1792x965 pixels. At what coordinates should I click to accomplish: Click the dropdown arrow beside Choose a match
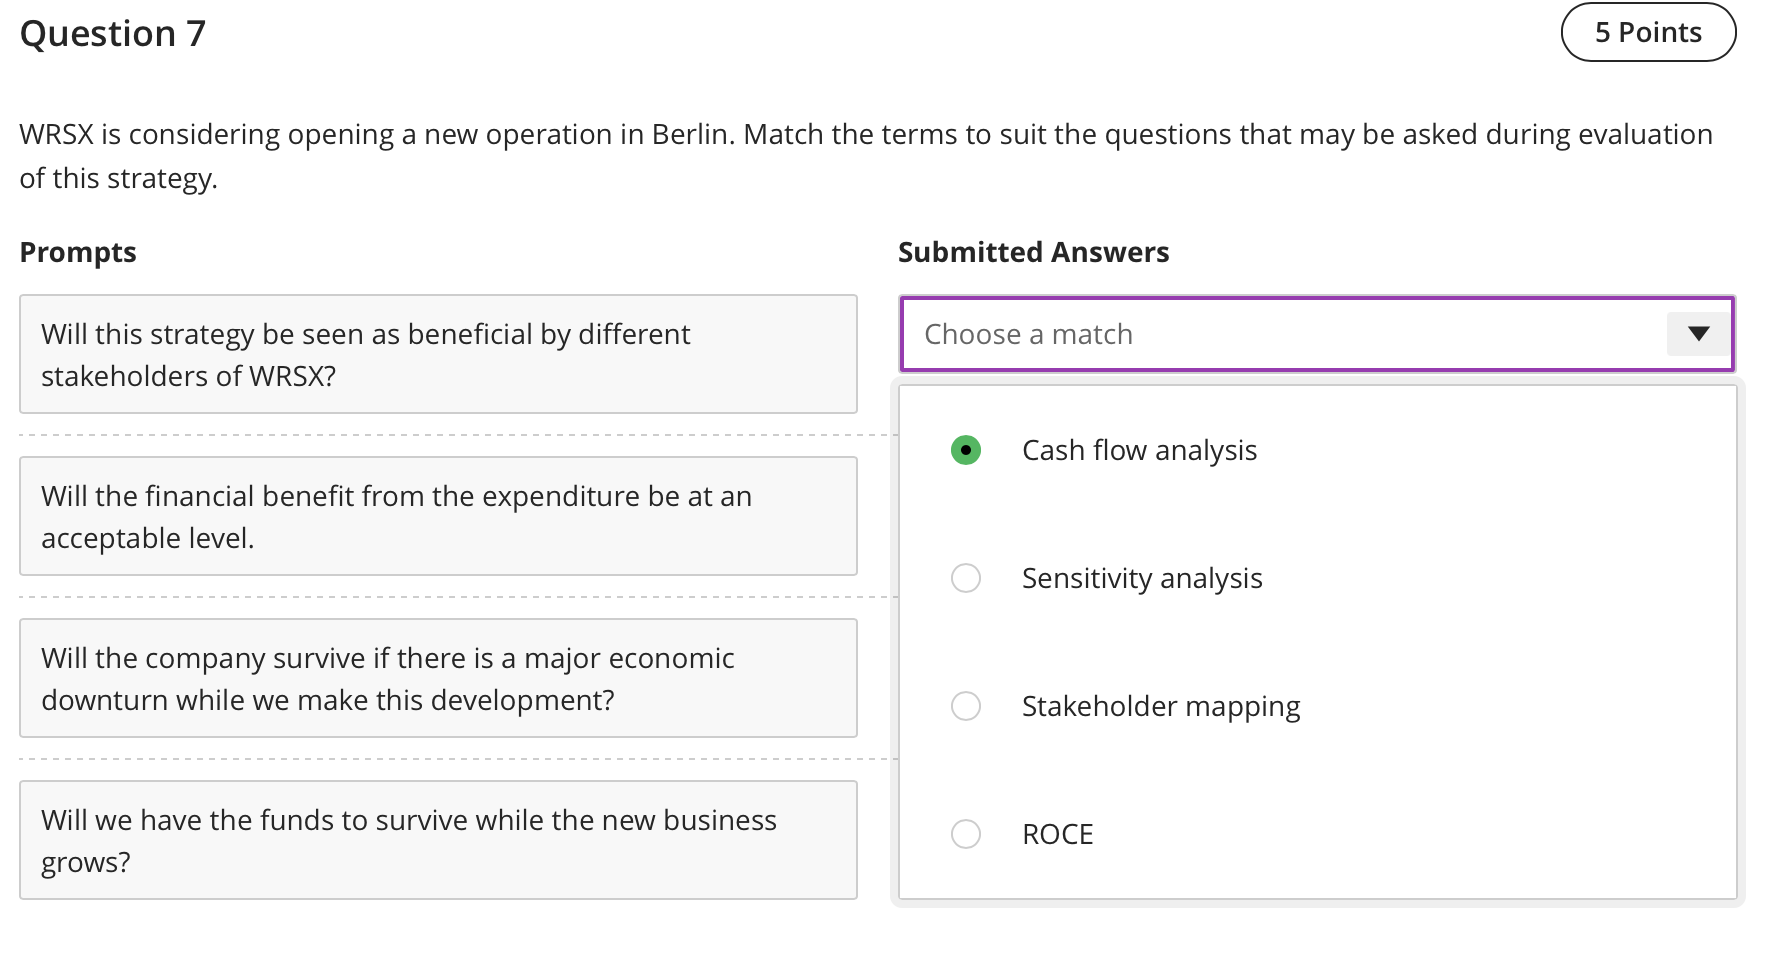click(x=1698, y=334)
